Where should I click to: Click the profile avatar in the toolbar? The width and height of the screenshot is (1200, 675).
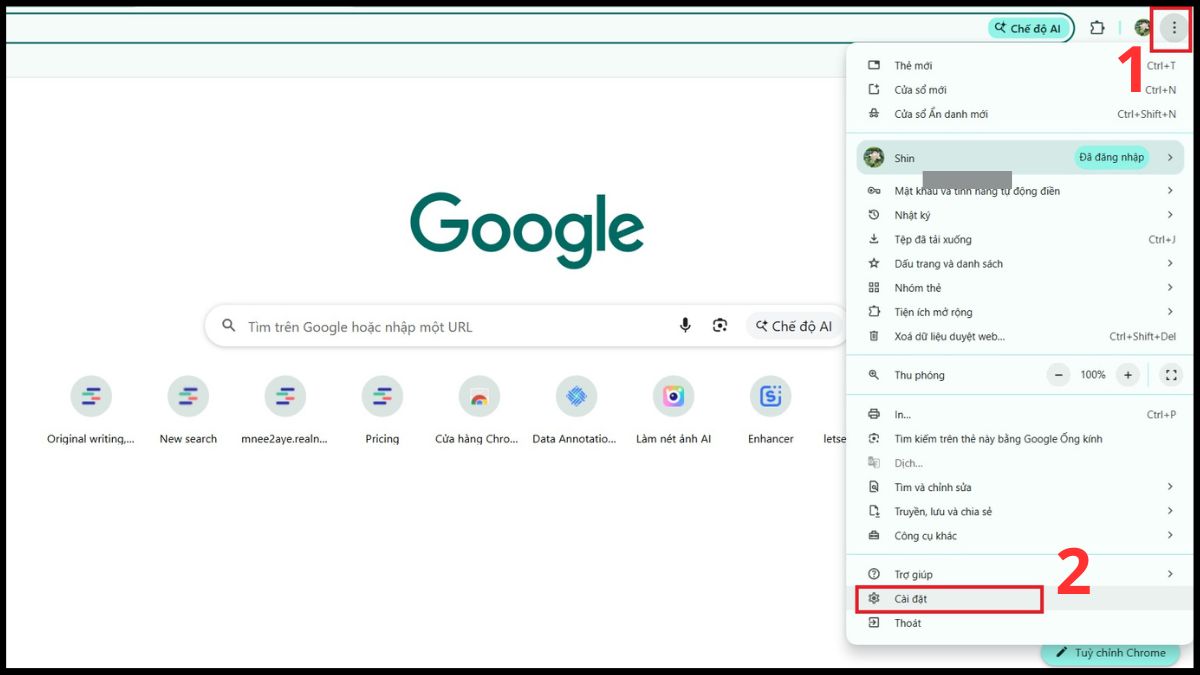[1142, 28]
